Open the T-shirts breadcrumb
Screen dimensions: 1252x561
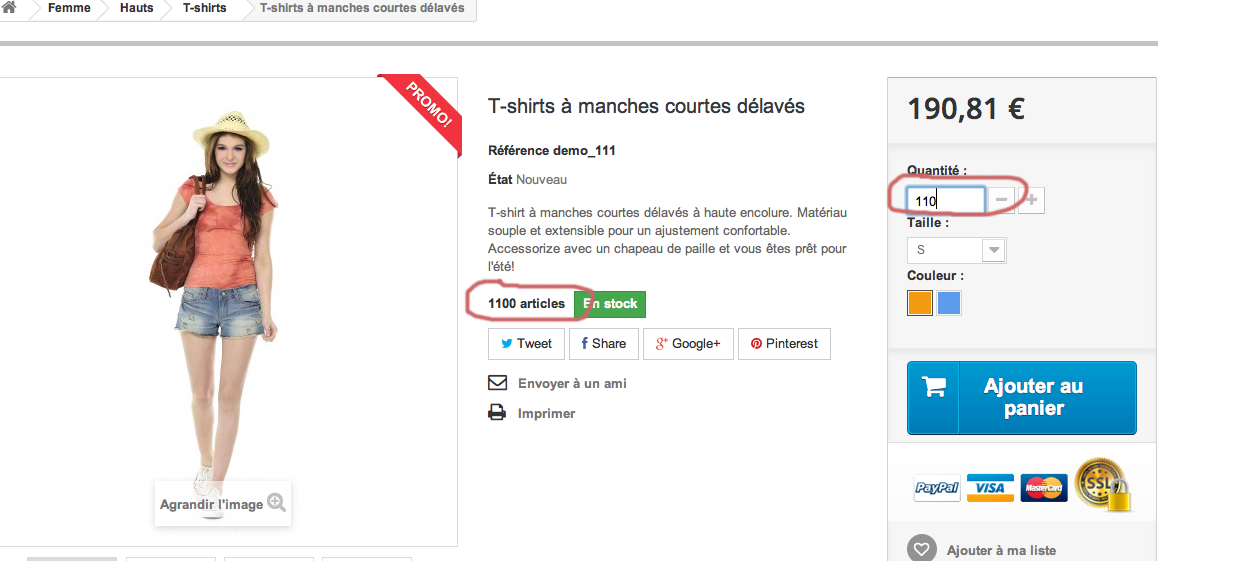tap(204, 8)
